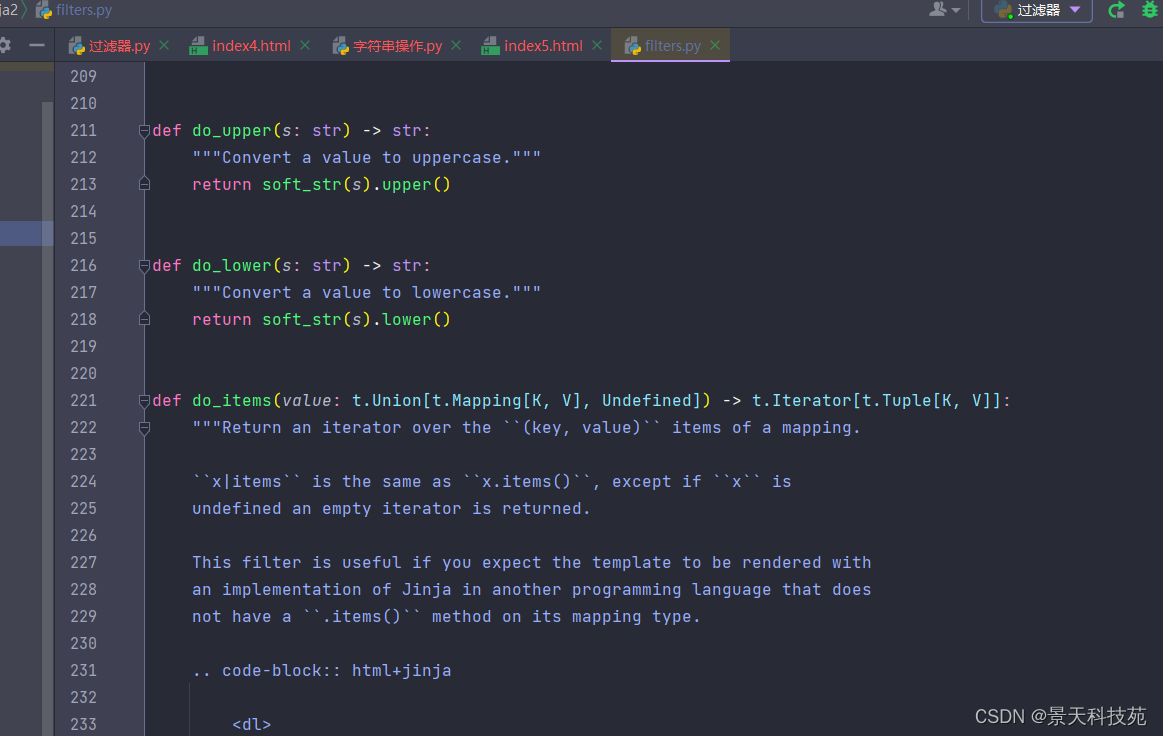Click the Python icon on 字符串操作.py tab
Image resolution: width=1163 pixels, height=736 pixels.
(340, 46)
